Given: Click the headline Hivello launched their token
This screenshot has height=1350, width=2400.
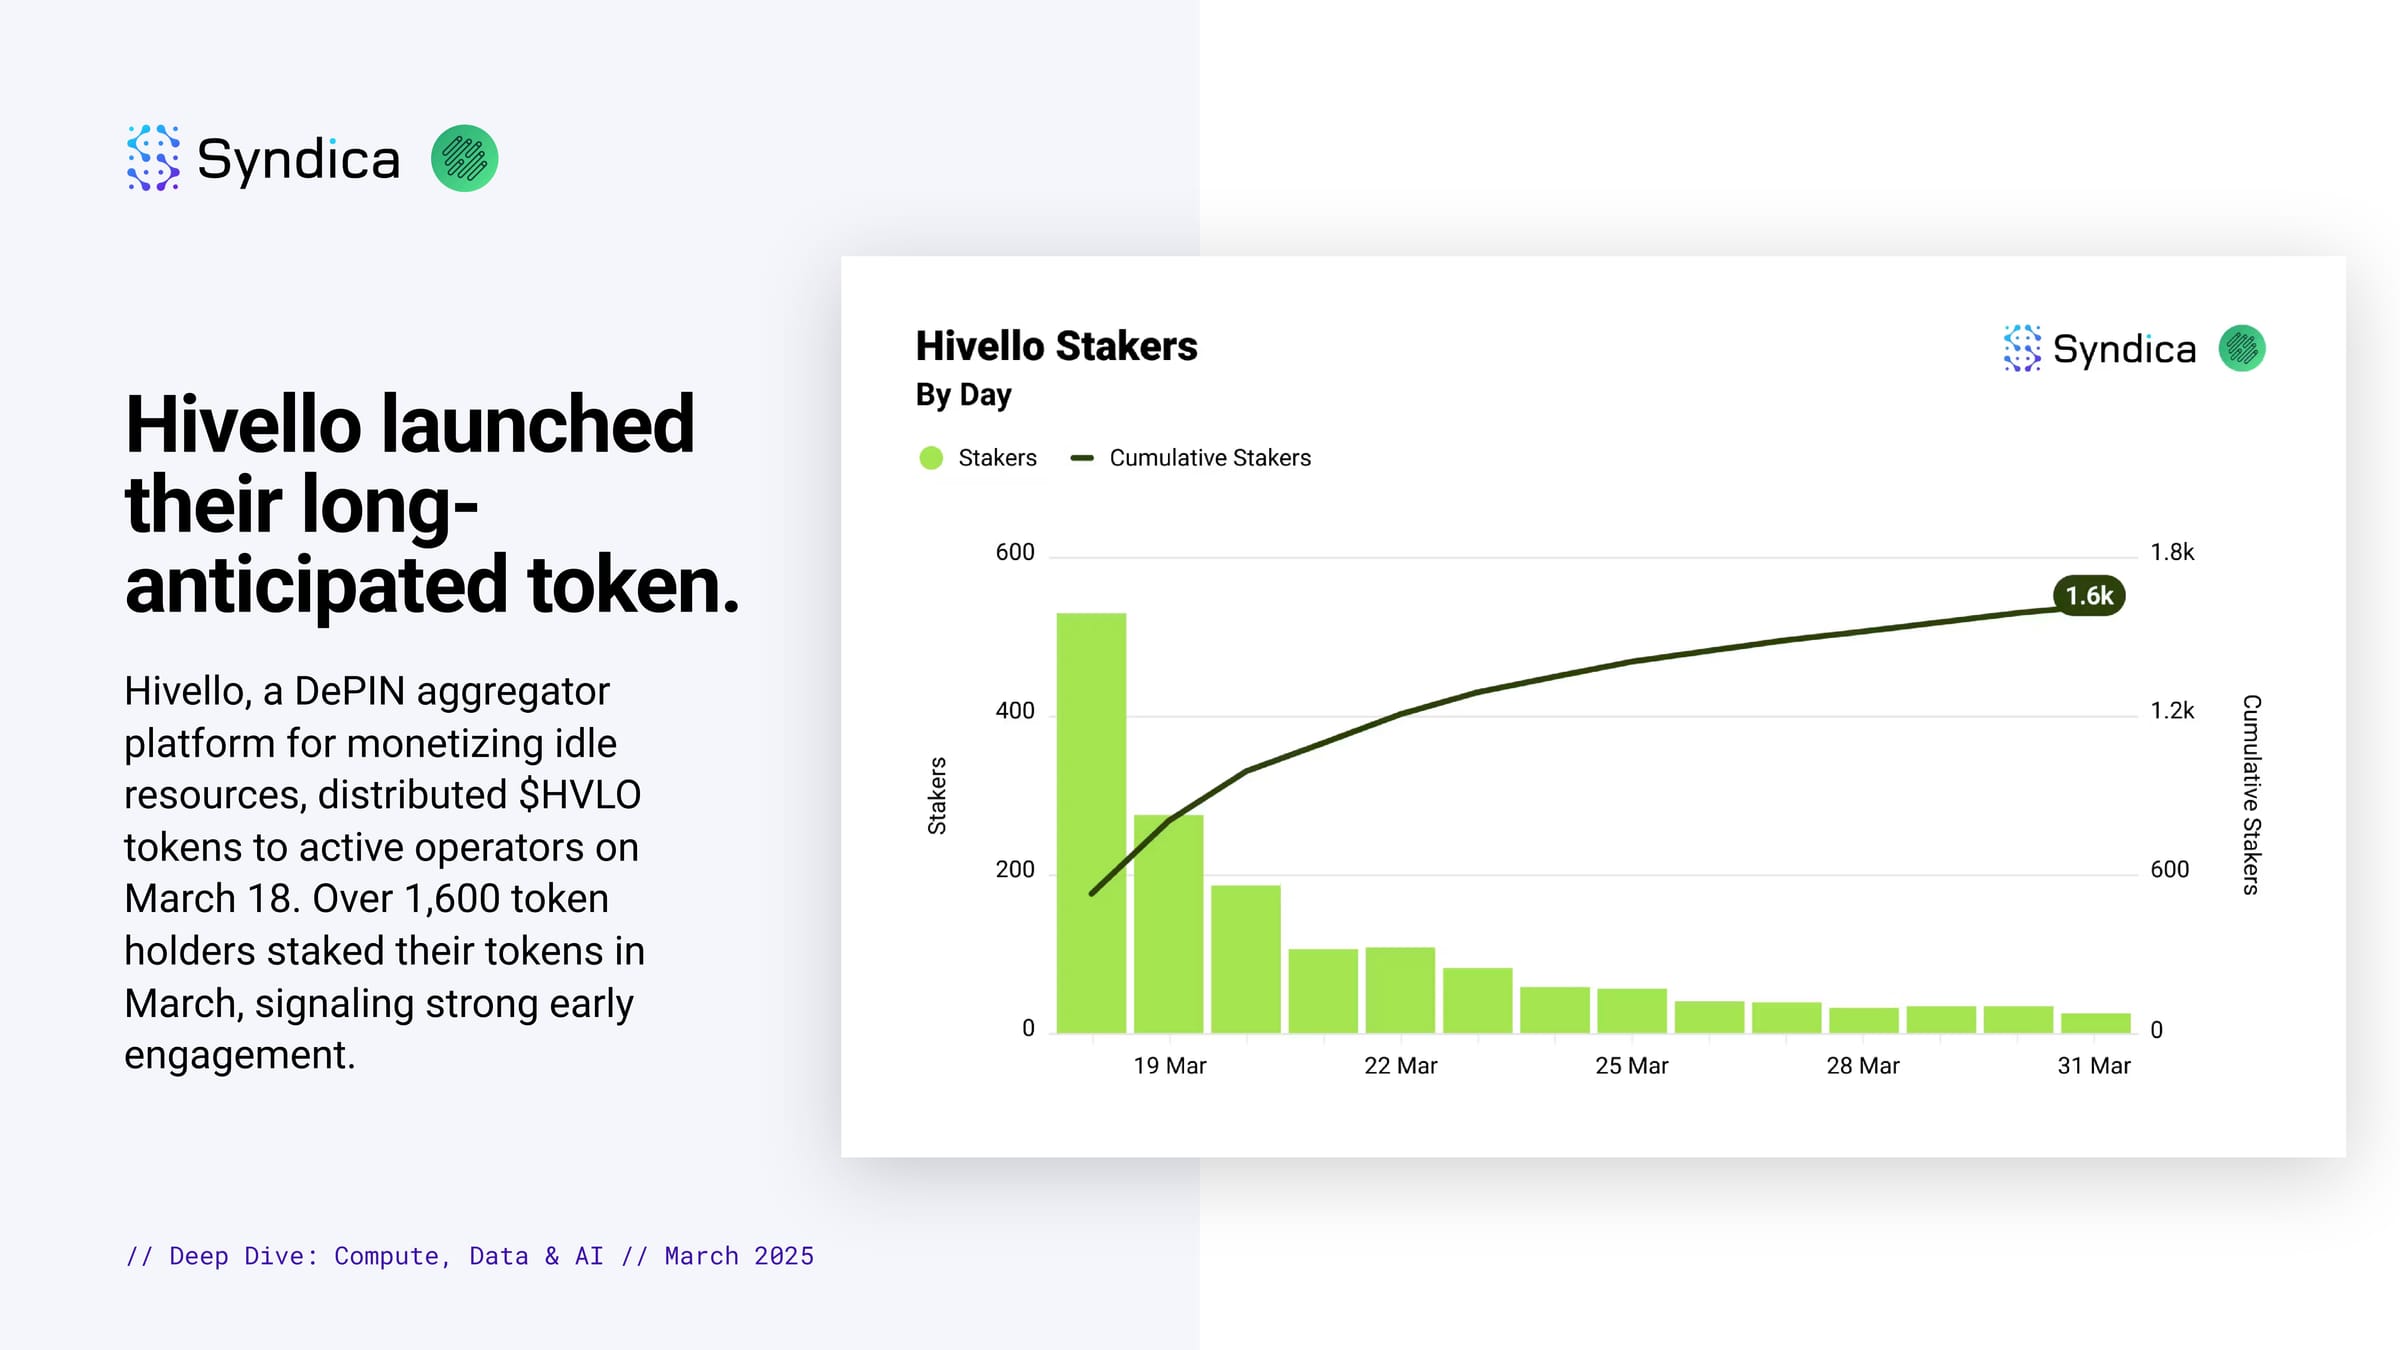Looking at the screenshot, I should [x=432, y=503].
